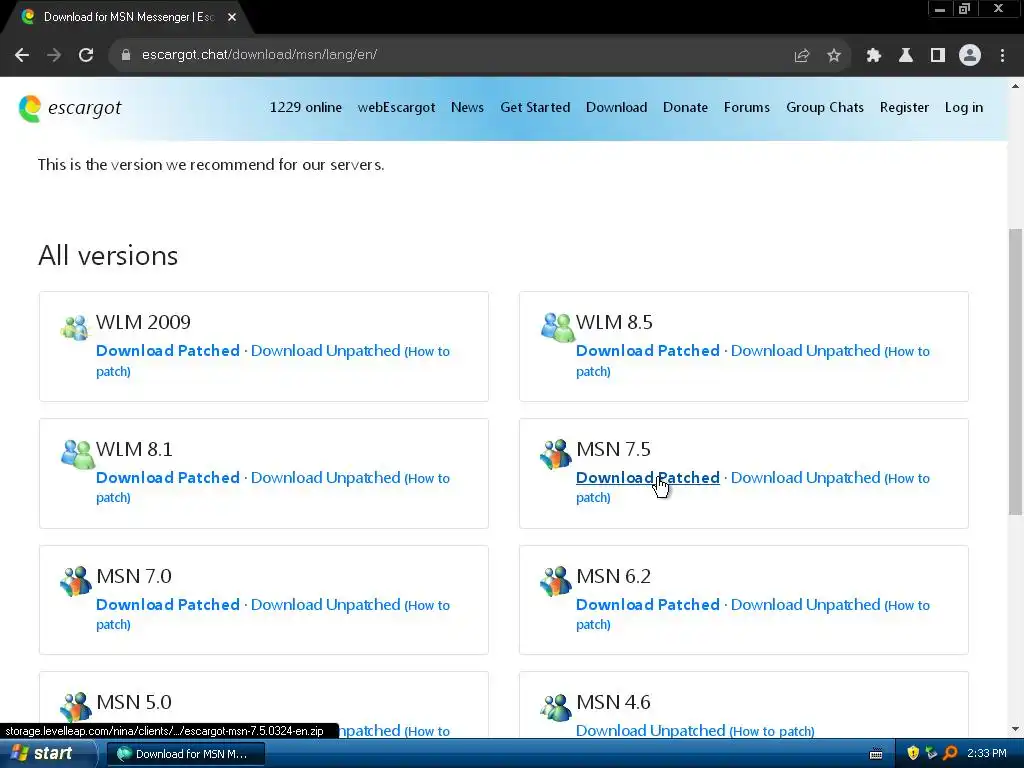Reload the page with refresh icon
The width and height of the screenshot is (1024, 768).
click(x=86, y=55)
